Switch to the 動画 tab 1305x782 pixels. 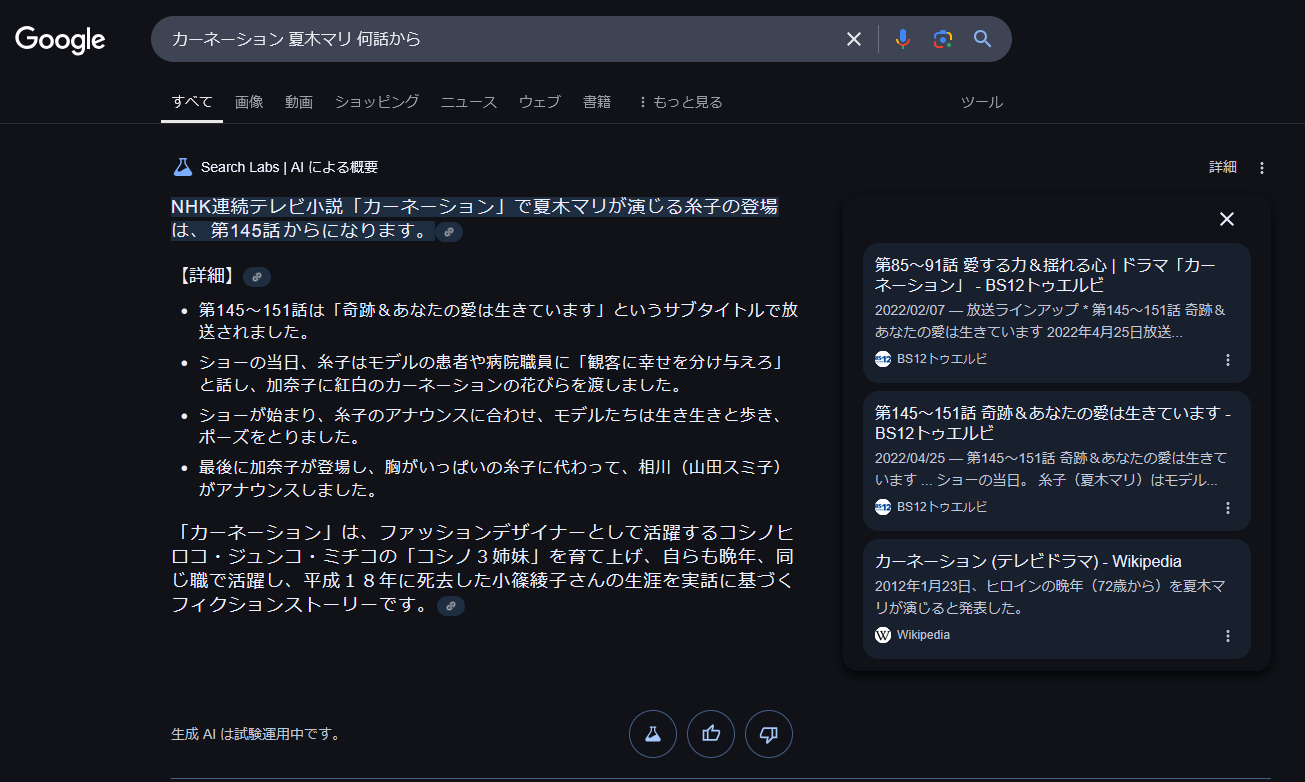point(299,102)
